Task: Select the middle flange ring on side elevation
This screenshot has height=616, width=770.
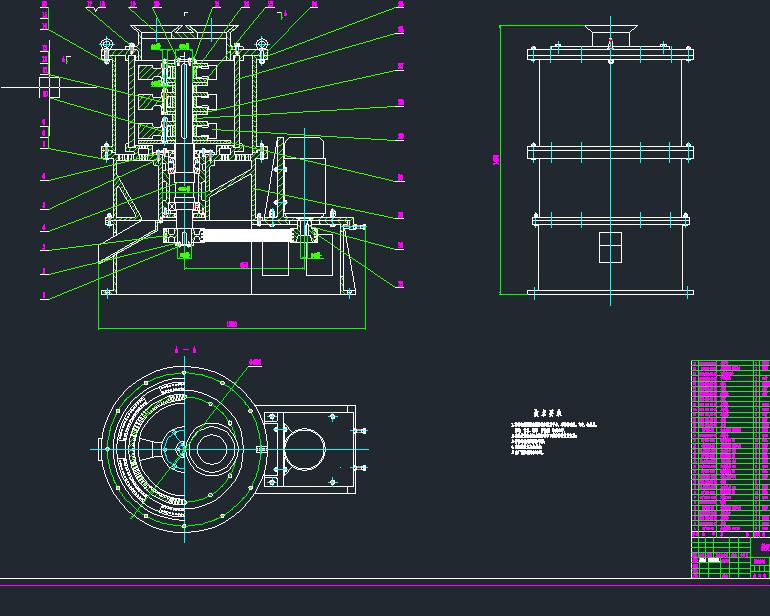Action: click(x=610, y=152)
